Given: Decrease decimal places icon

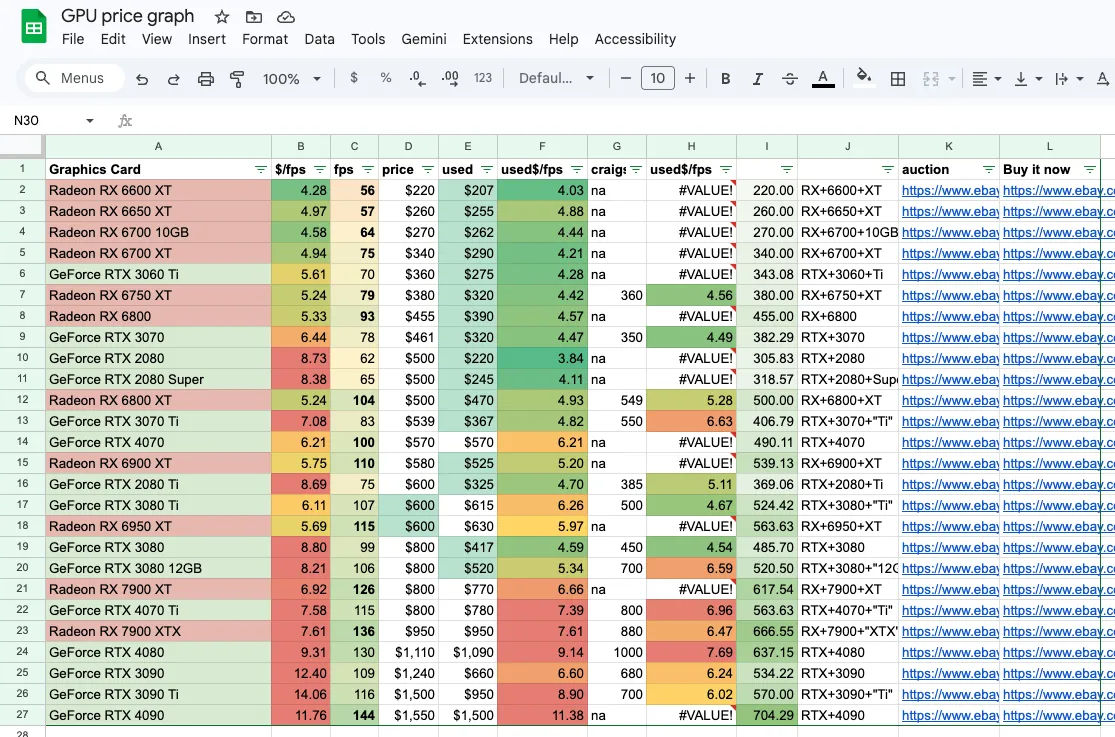Looking at the screenshot, I should pos(417,78).
